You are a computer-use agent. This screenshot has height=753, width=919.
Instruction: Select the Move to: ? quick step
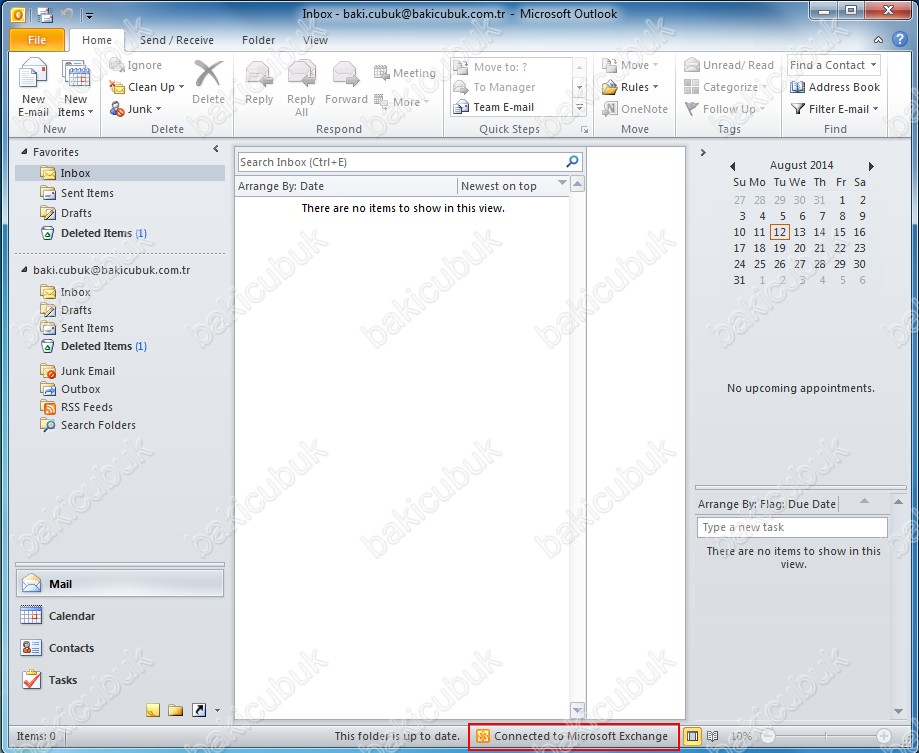511,67
